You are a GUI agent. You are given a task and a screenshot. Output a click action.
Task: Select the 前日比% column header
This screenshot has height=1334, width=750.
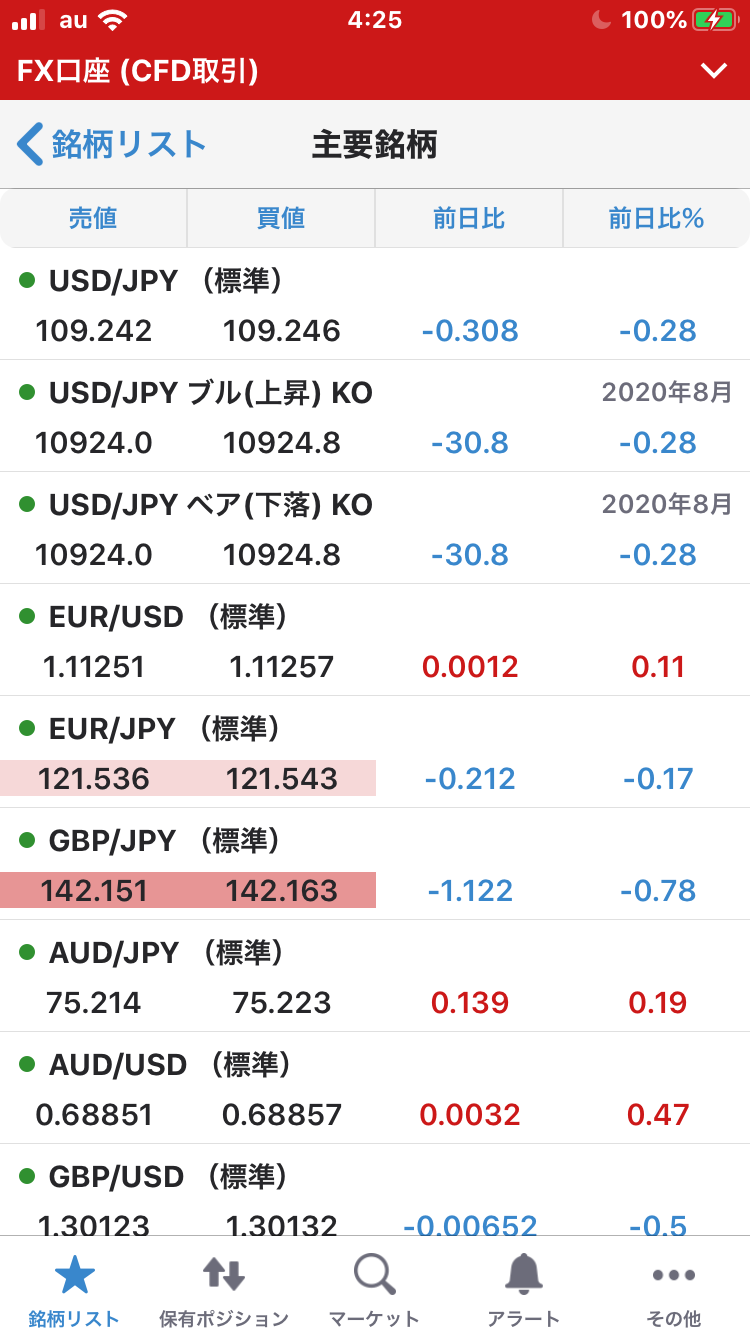(657, 218)
